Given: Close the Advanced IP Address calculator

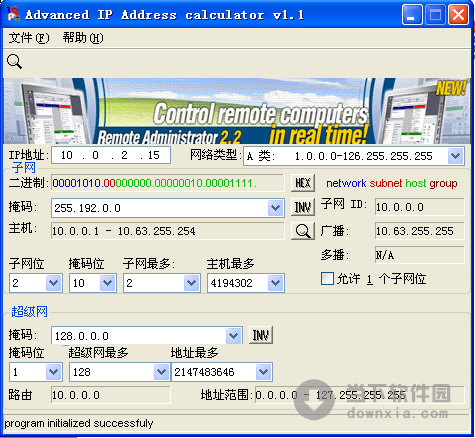Looking at the screenshot, I should coord(458,15).
